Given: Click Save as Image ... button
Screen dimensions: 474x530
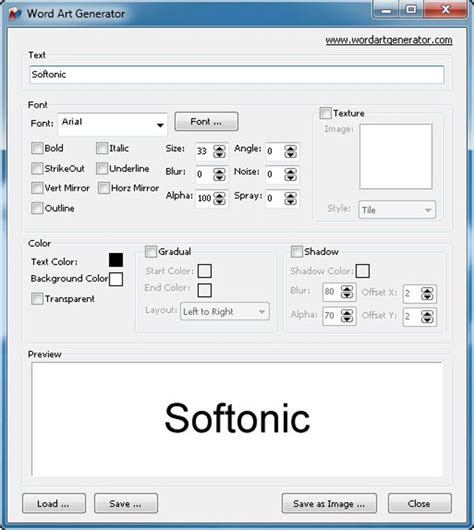Looking at the screenshot, I should tap(329, 503).
